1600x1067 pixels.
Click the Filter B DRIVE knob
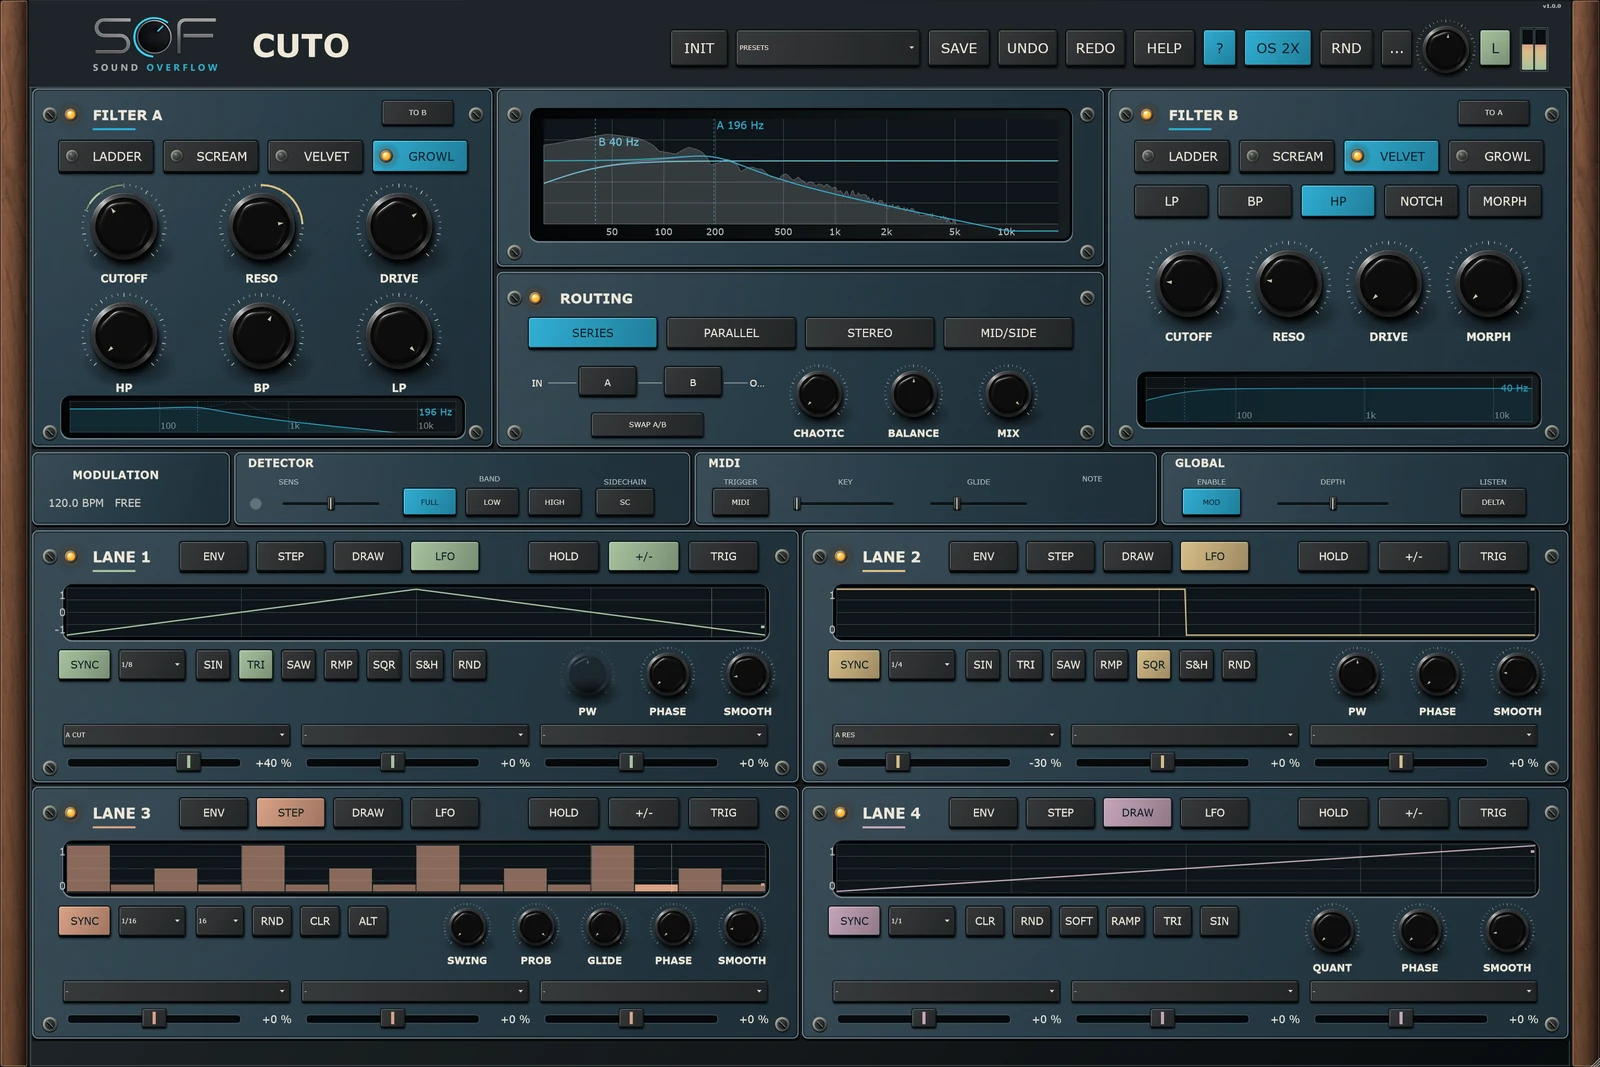pyautogui.click(x=1388, y=284)
